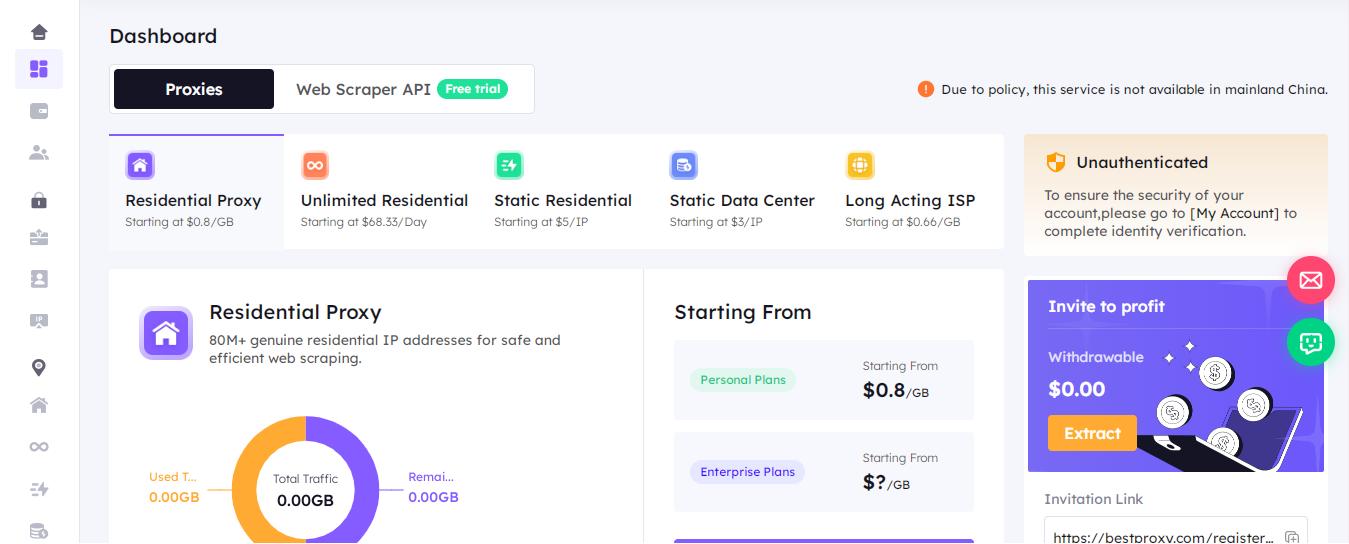Click the users group sidebar icon
The width and height of the screenshot is (1349, 544).
pos(39,153)
